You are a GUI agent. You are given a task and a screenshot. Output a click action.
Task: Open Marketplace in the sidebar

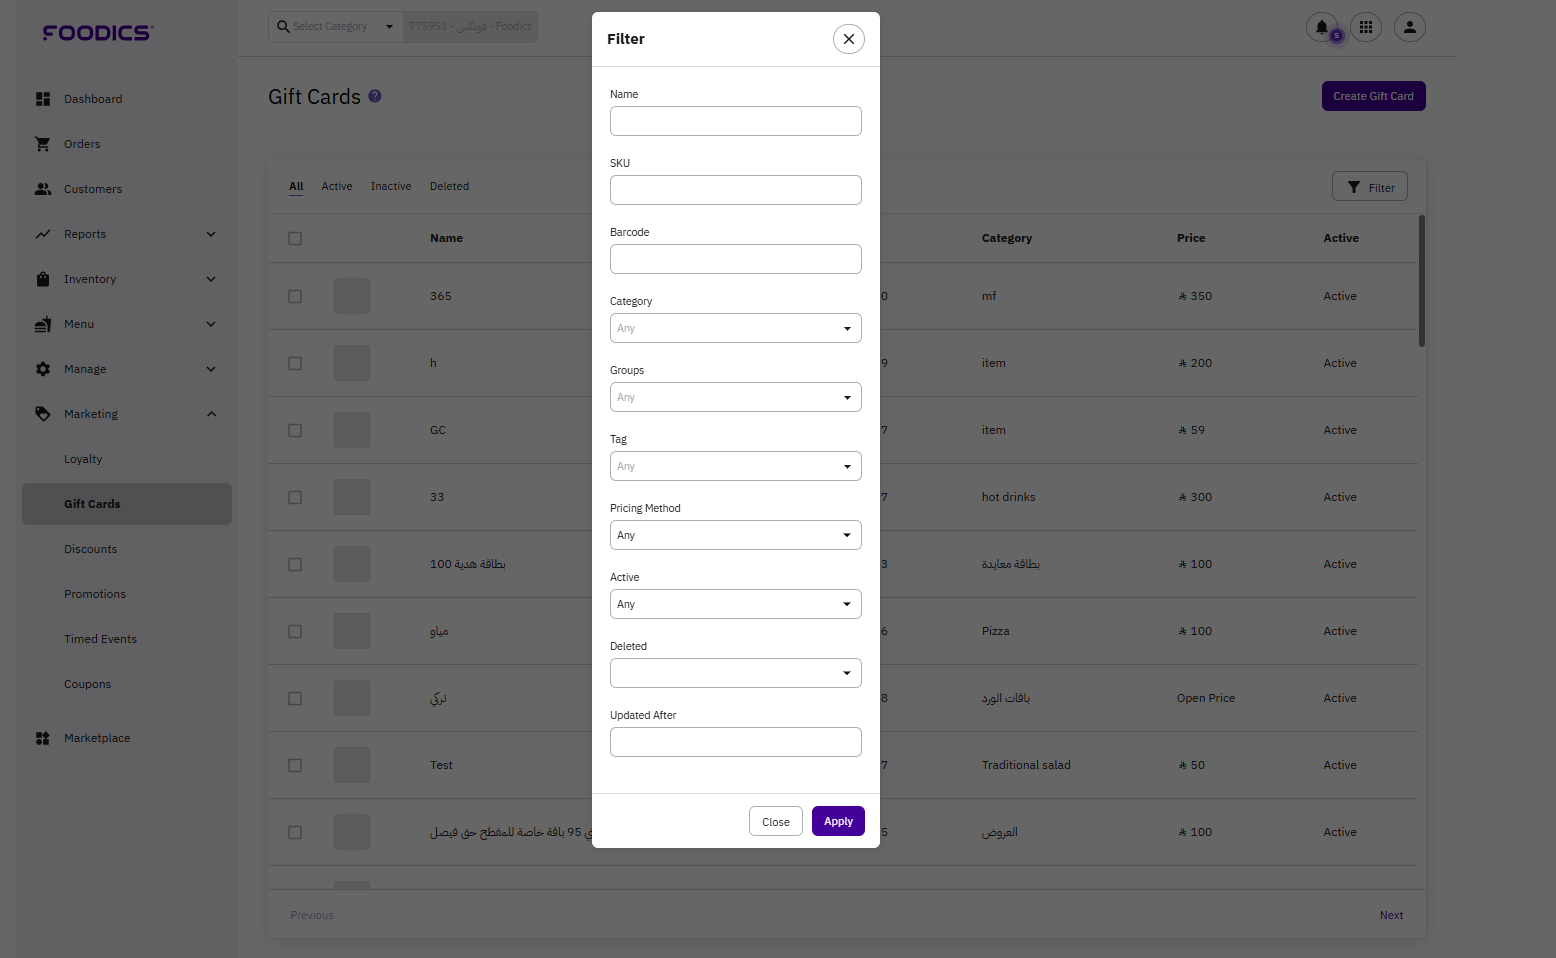[97, 738]
